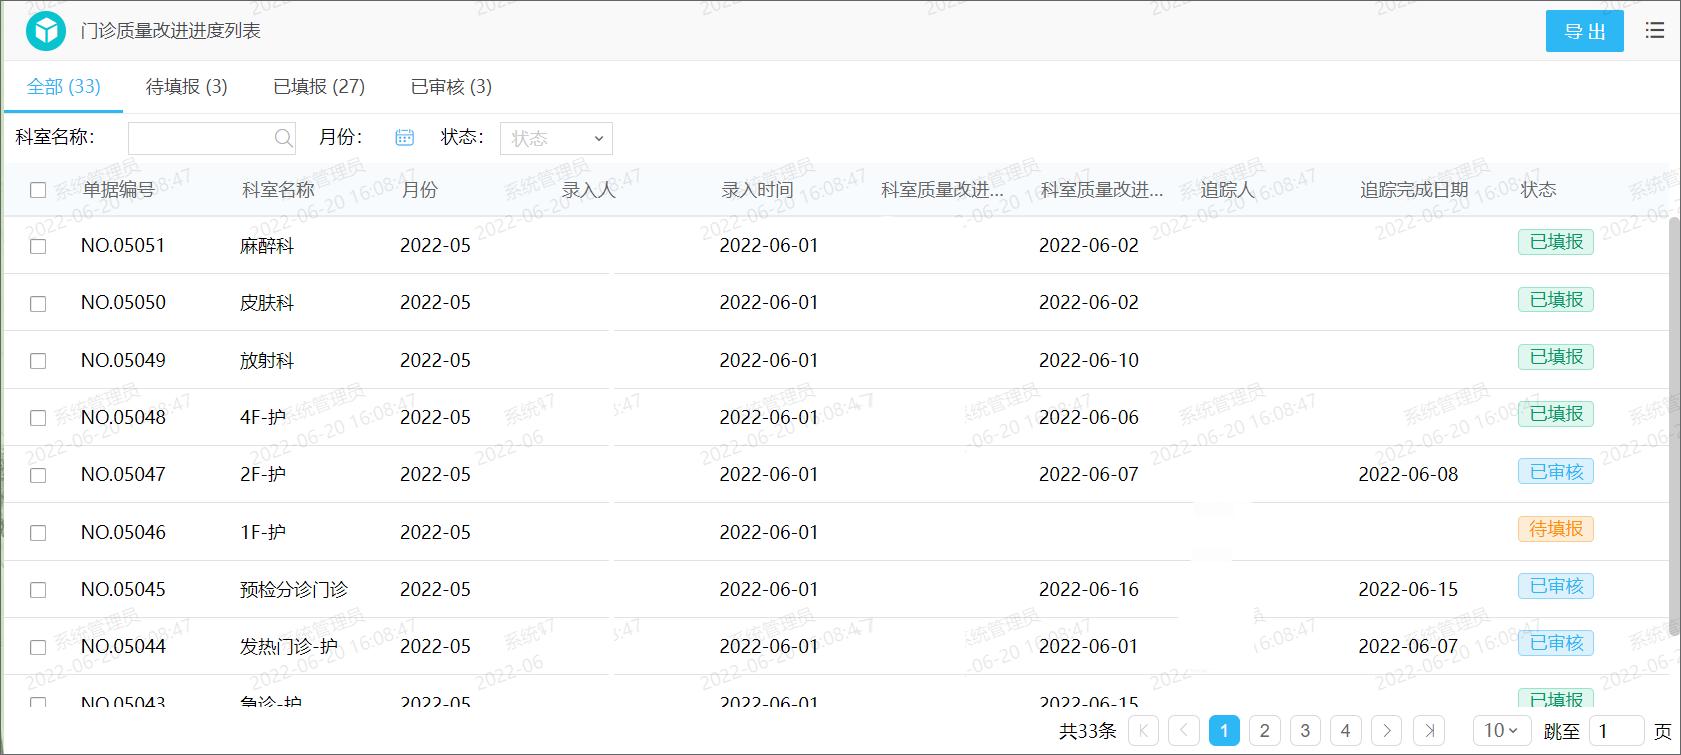Click the 追踪完成日期 column header
The height and width of the screenshot is (755, 1681).
[1414, 190]
